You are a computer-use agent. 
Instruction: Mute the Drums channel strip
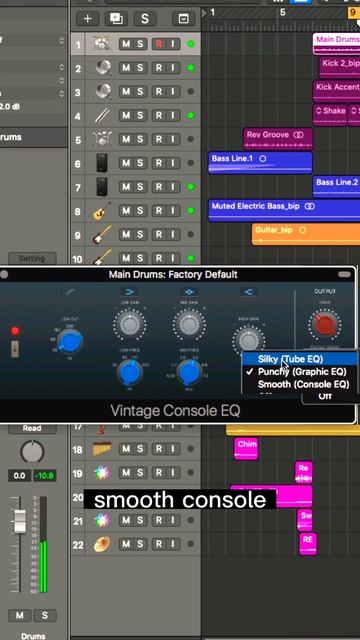pyautogui.click(x=19, y=616)
